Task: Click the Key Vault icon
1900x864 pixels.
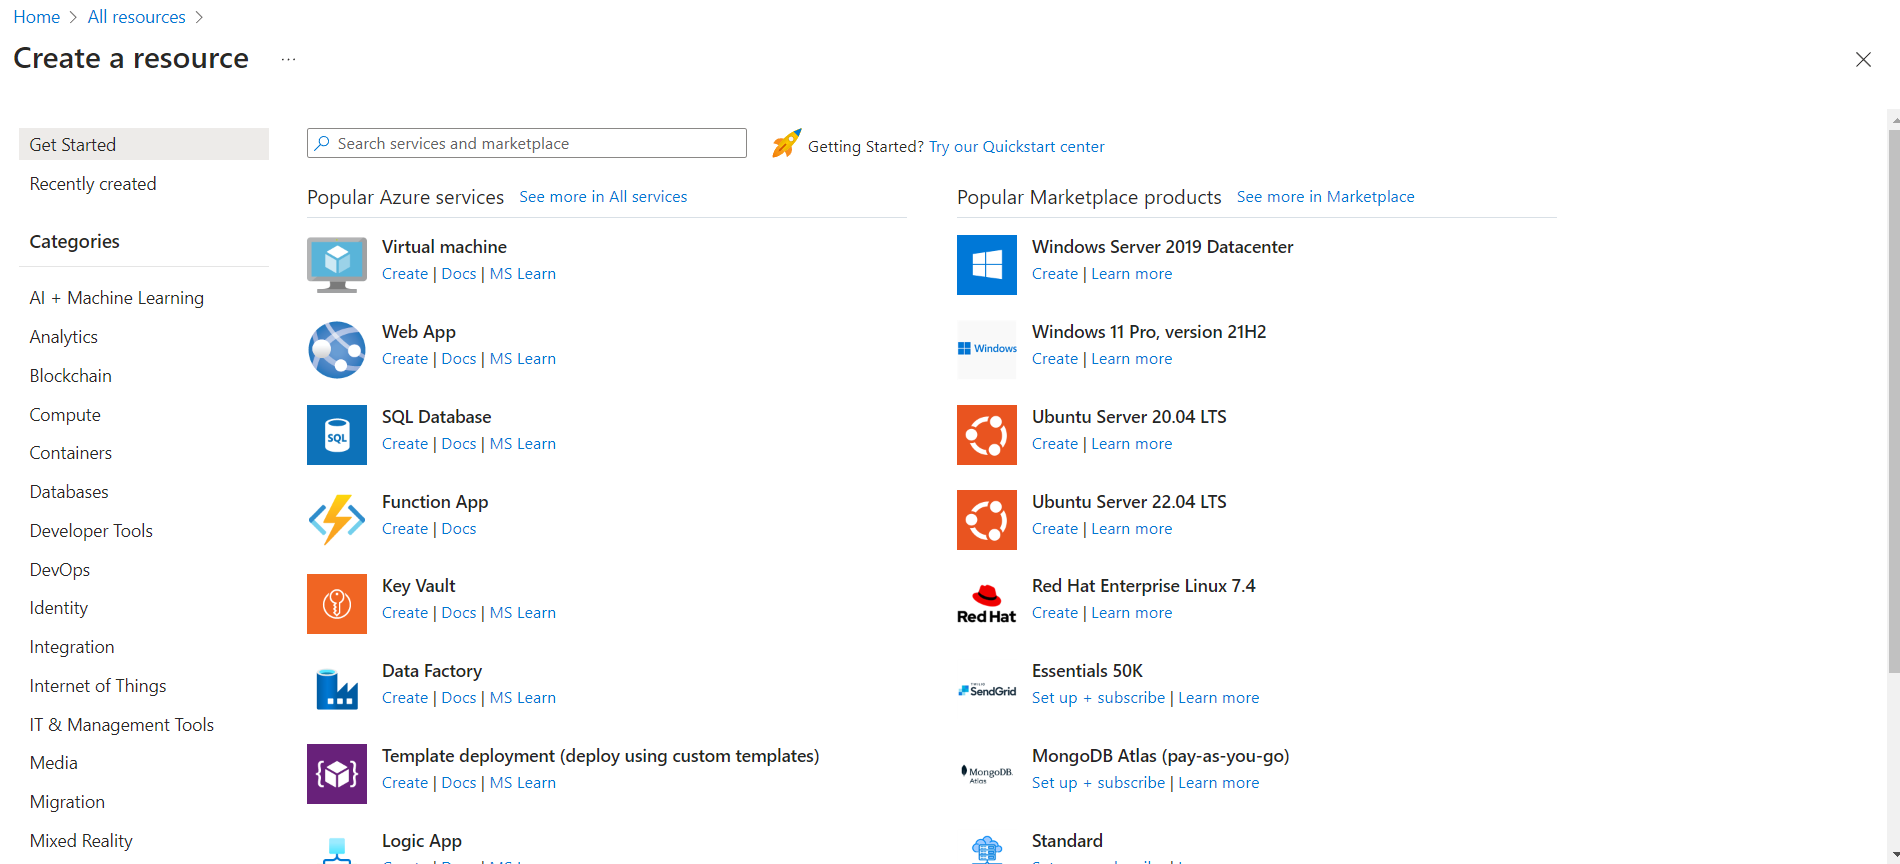Action: (x=337, y=604)
